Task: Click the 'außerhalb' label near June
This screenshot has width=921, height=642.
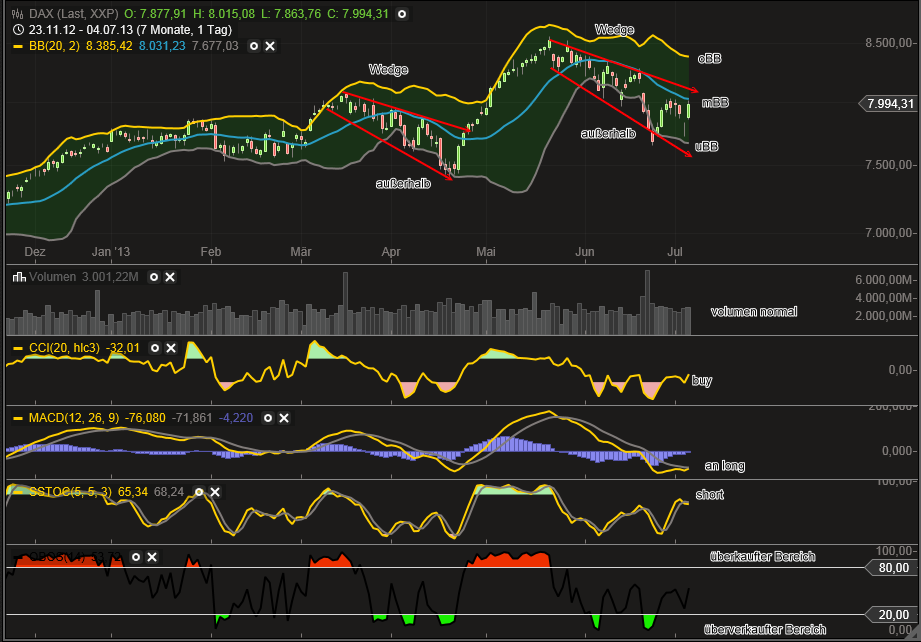Action: point(608,134)
